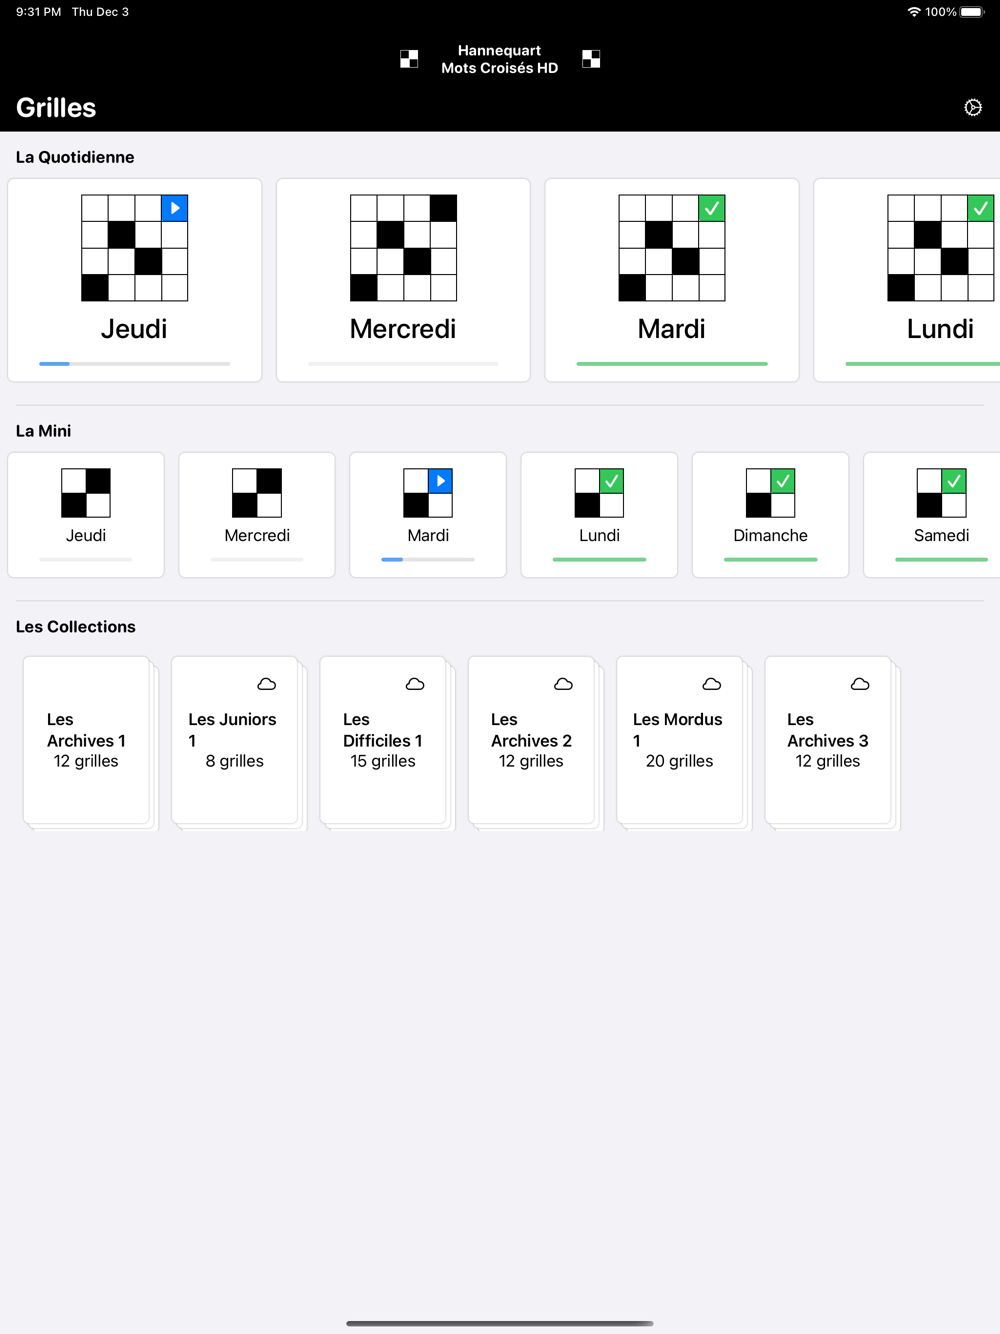Tap the Grilles page title
The image size is (1000, 1334).
coord(56,108)
